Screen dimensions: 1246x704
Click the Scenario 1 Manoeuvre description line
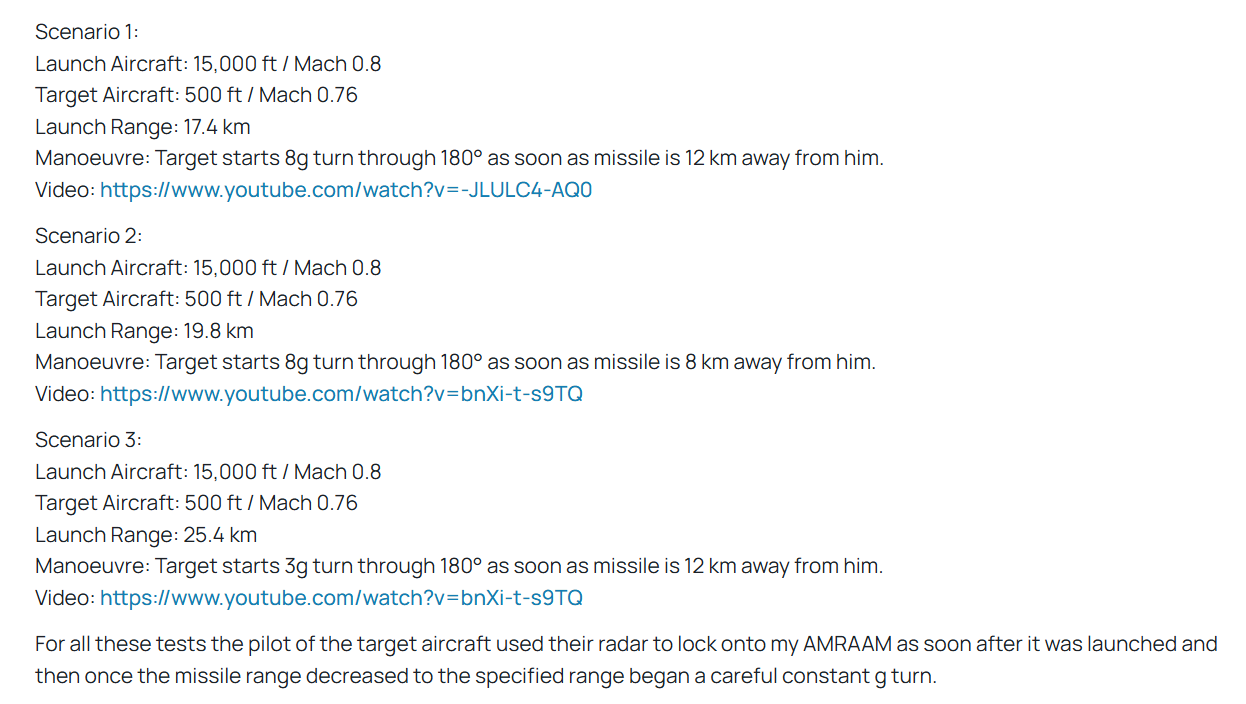click(x=459, y=158)
